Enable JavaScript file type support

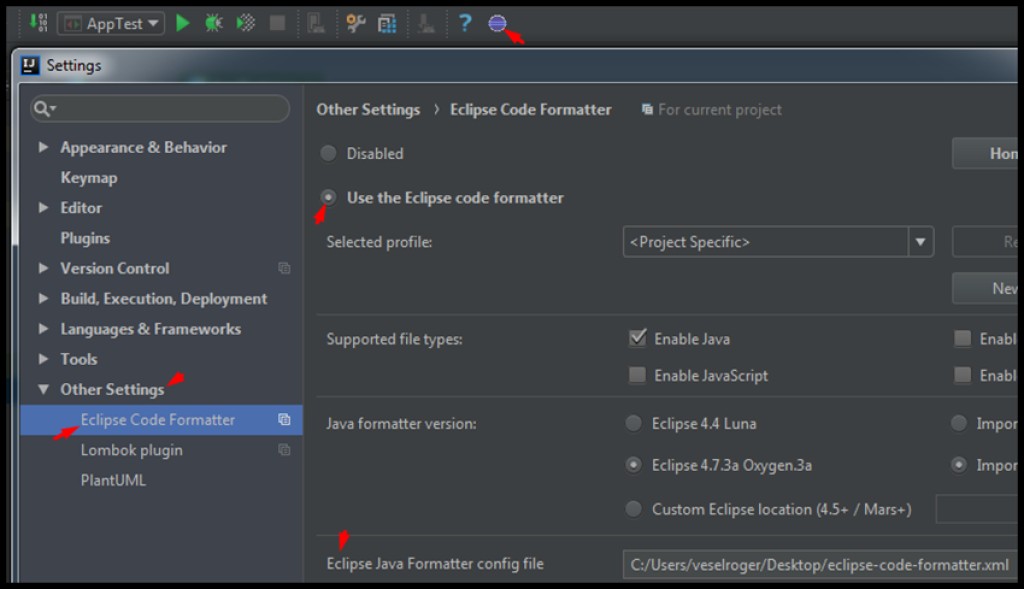[x=637, y=375]
